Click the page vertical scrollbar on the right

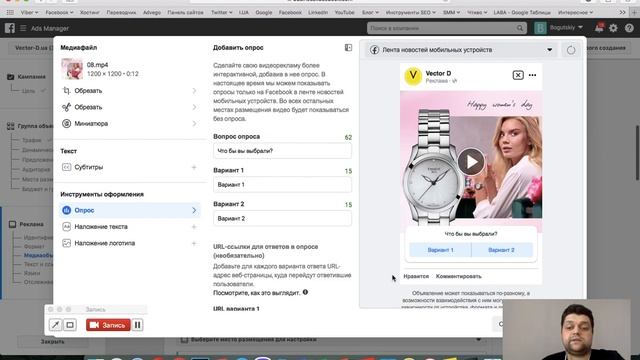[637, 153]
